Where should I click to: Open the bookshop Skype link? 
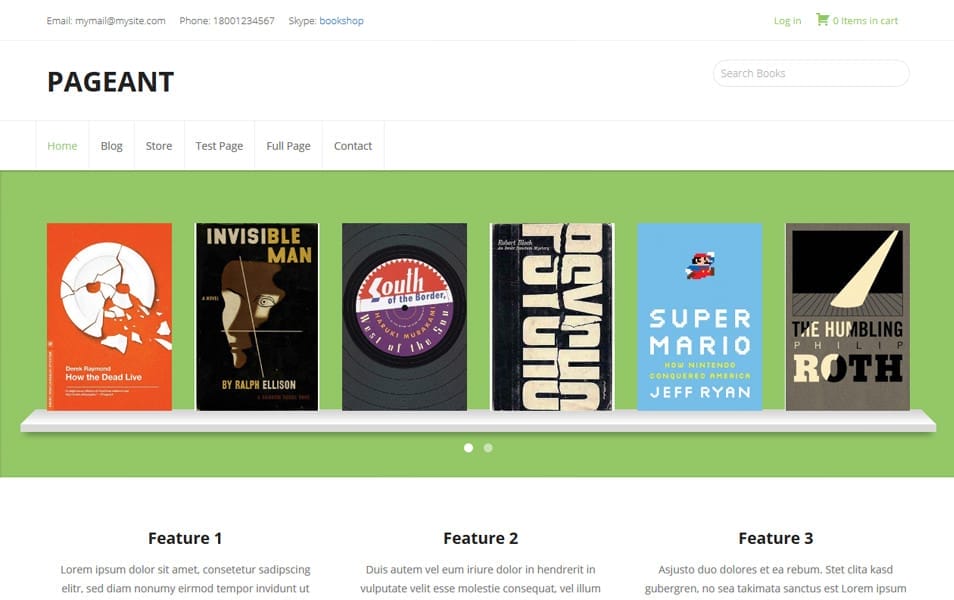(340, 19)
